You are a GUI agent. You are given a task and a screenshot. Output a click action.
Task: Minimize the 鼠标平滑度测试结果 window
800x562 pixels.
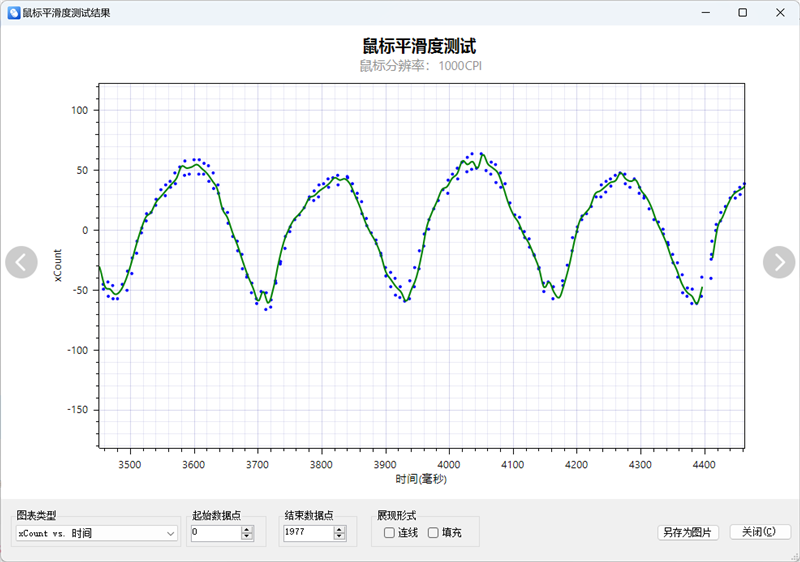coord(705,13)
